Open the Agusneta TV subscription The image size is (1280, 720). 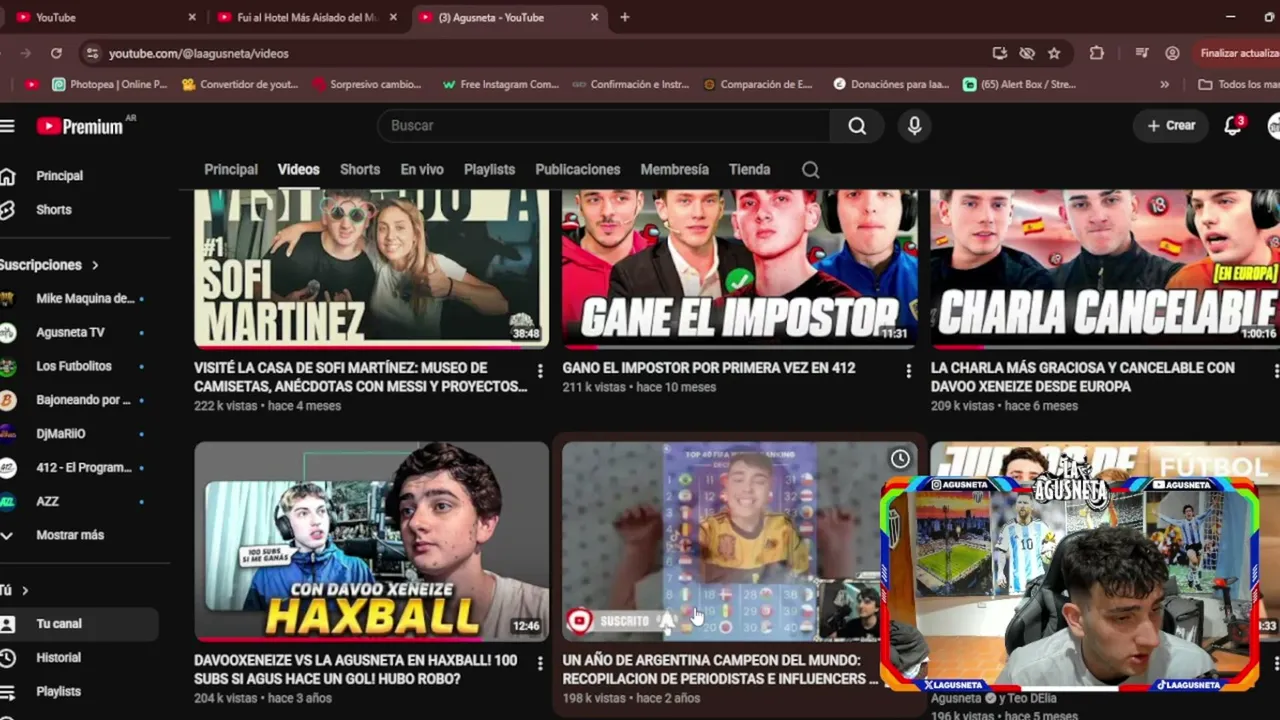tap(70, 332)
